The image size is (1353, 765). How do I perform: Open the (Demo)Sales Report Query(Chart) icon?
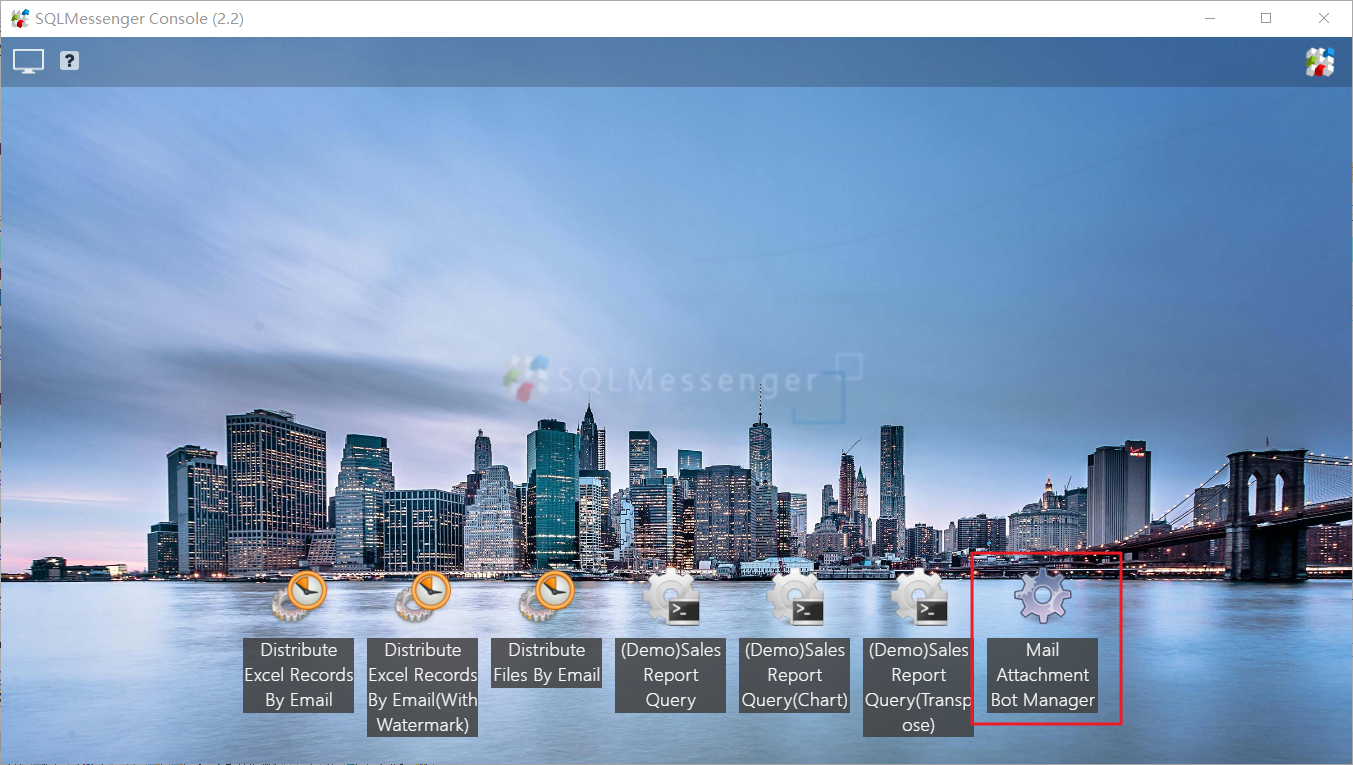point(795,598)
